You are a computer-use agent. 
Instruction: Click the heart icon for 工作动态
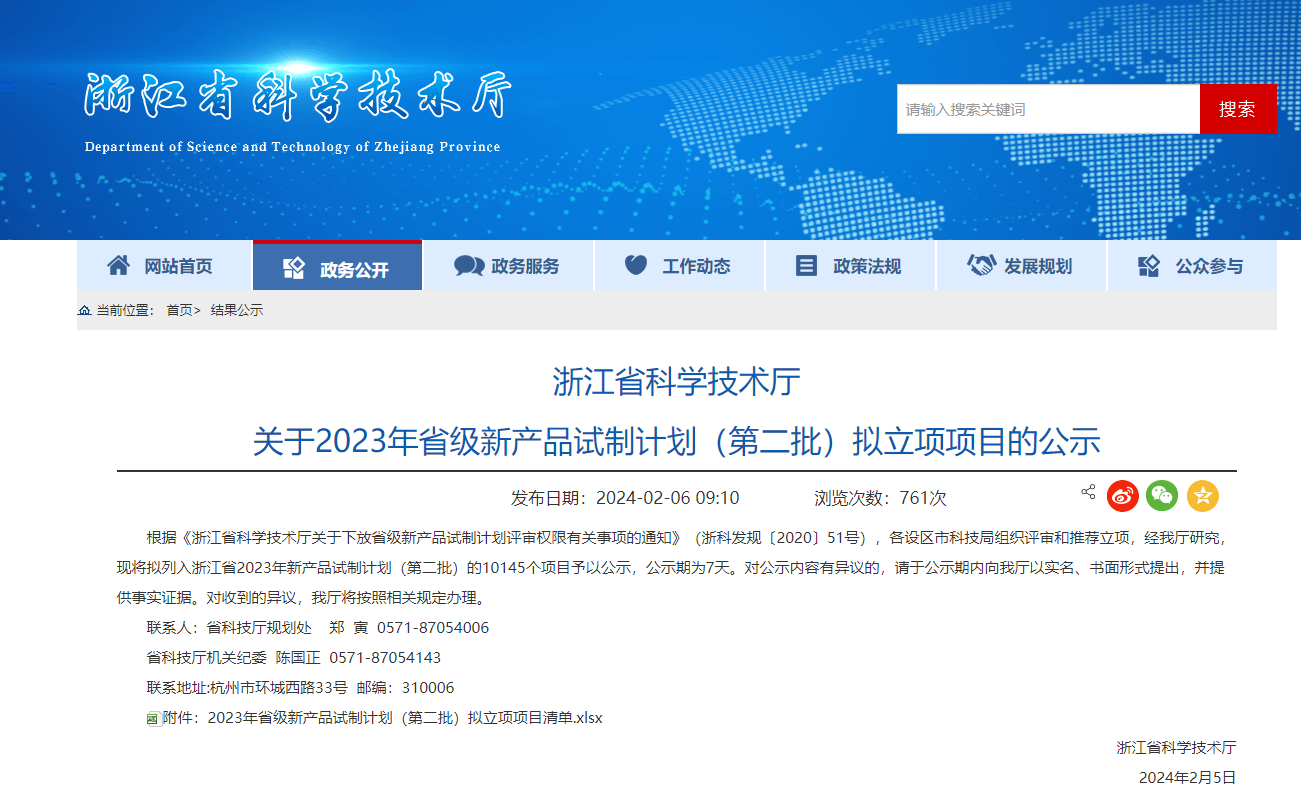point(636,266)
